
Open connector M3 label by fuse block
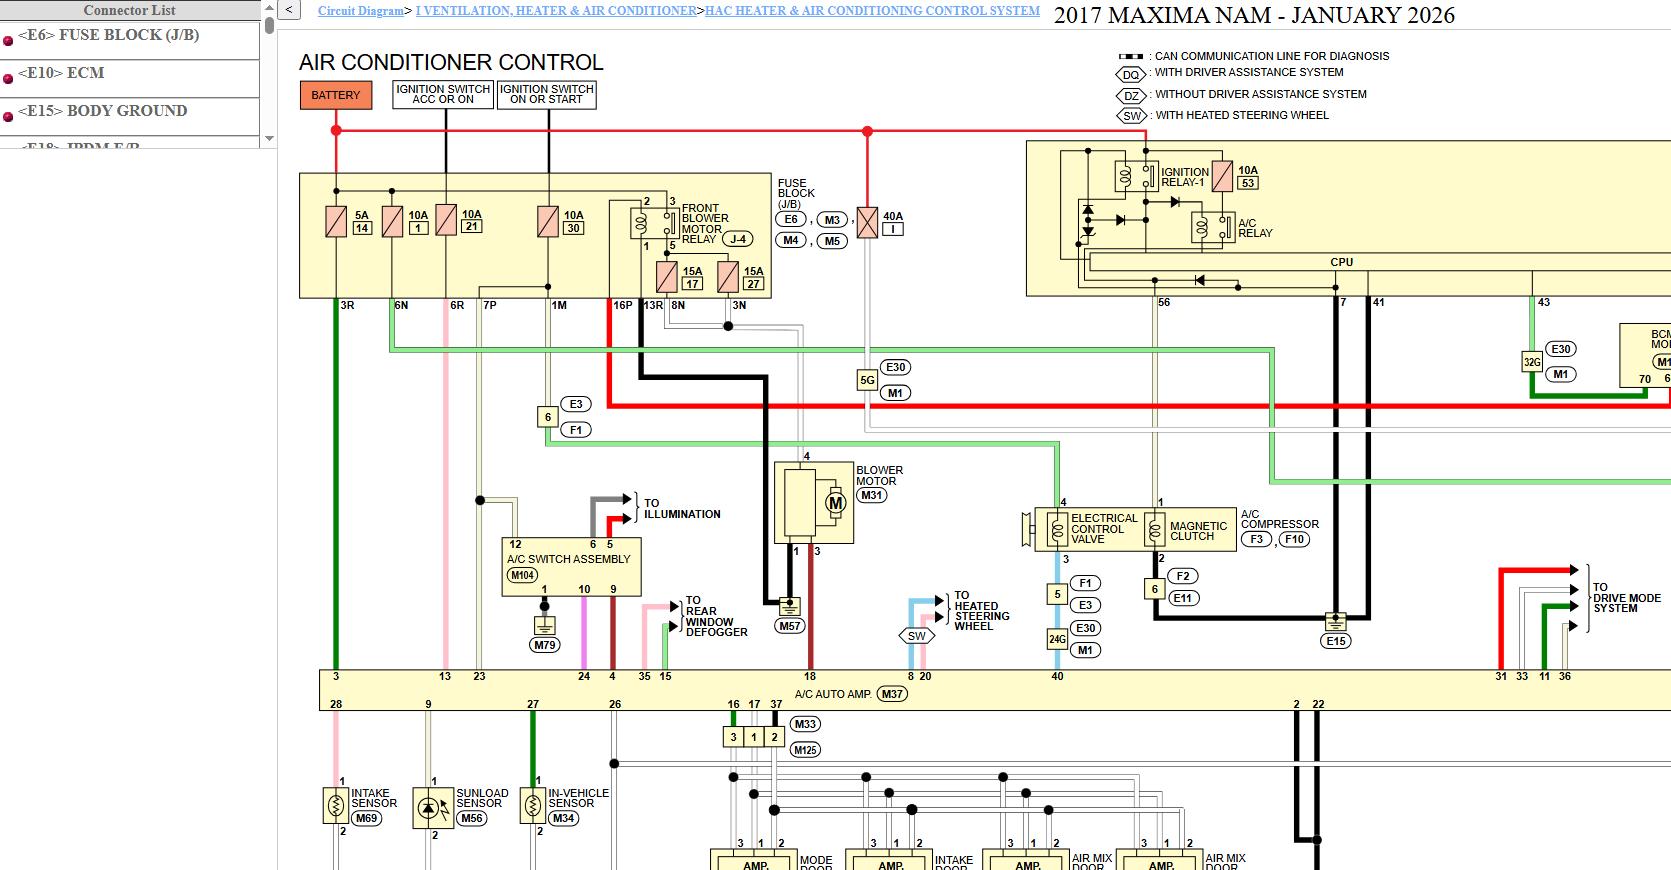tap(832, 220)
